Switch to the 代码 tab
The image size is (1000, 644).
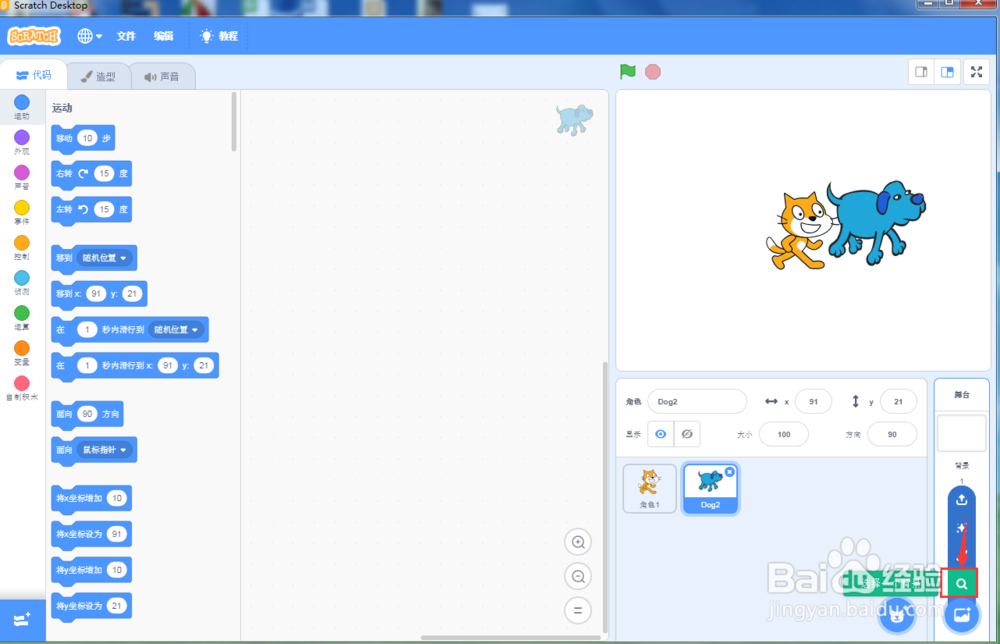[34, 75]
